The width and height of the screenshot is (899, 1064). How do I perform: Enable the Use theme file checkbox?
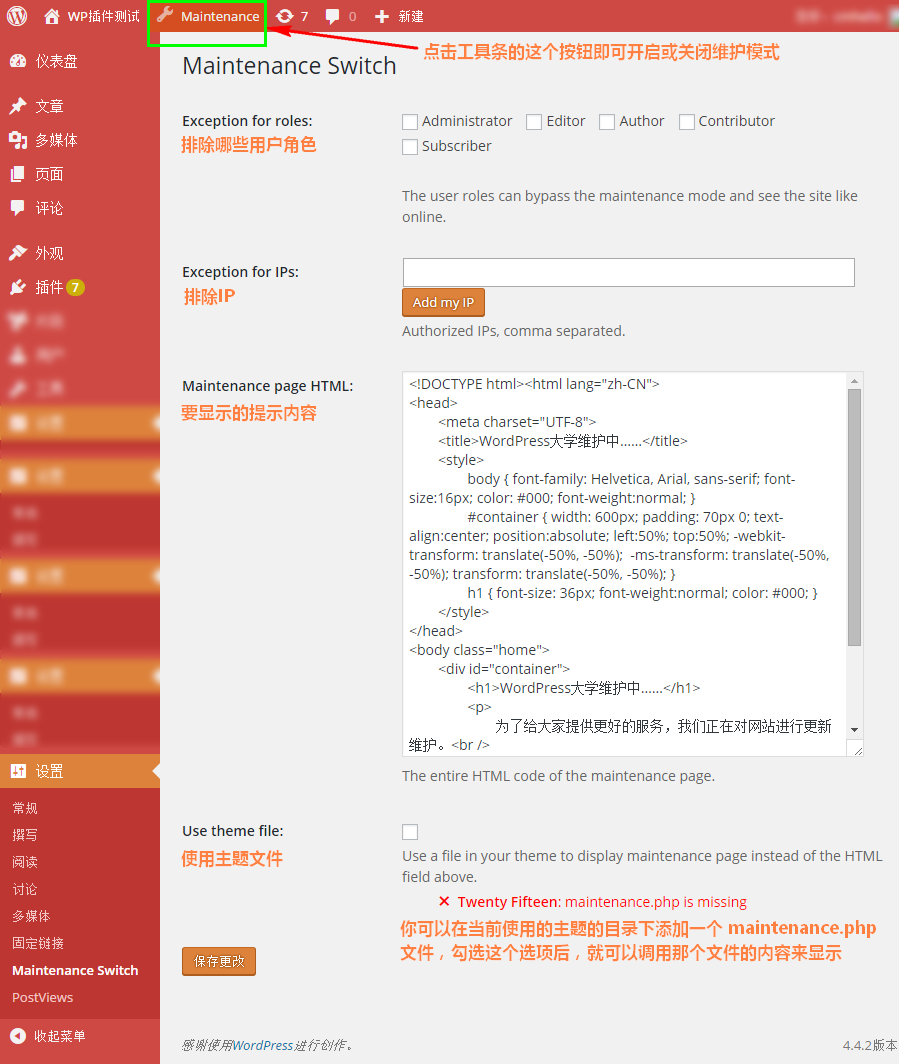click(410, 832)
